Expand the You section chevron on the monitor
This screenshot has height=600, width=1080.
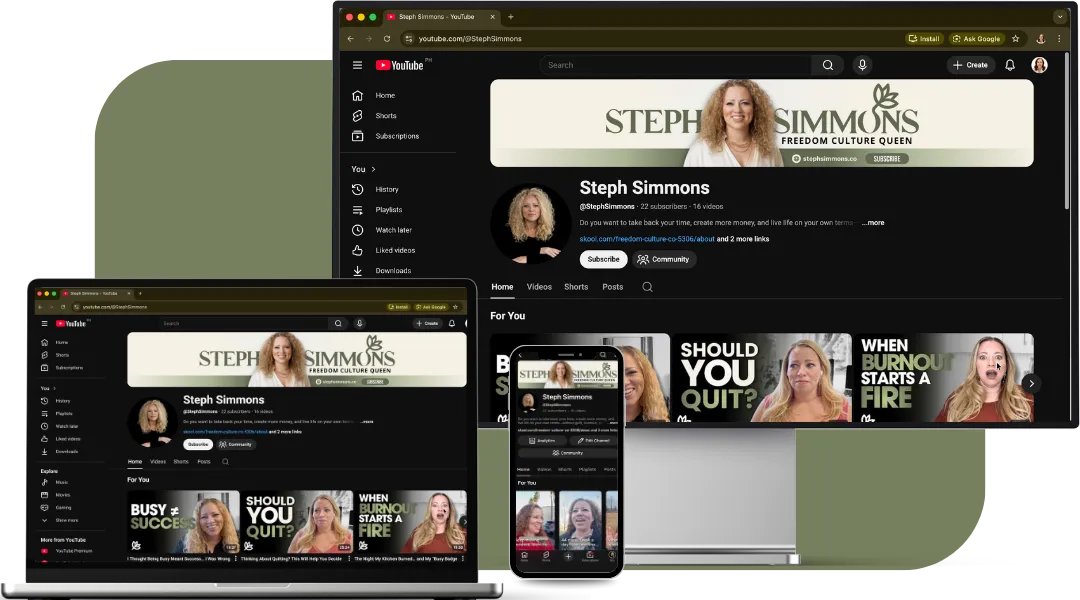click(374, 169)
